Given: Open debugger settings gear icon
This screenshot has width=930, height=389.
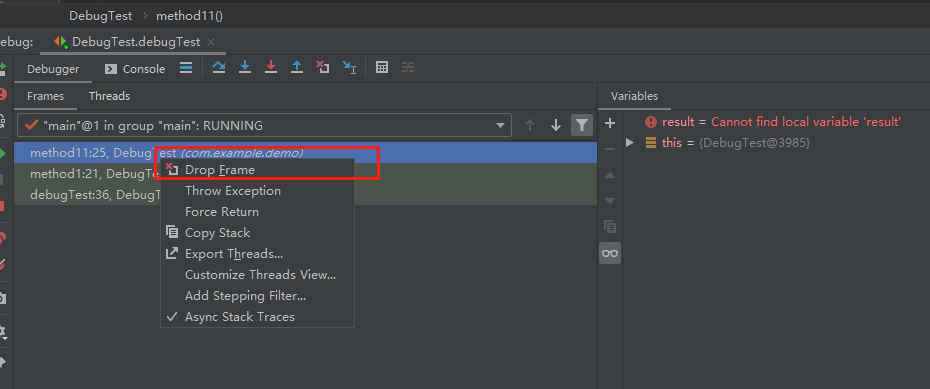Looking at the screenshot, I should (2, 331).
